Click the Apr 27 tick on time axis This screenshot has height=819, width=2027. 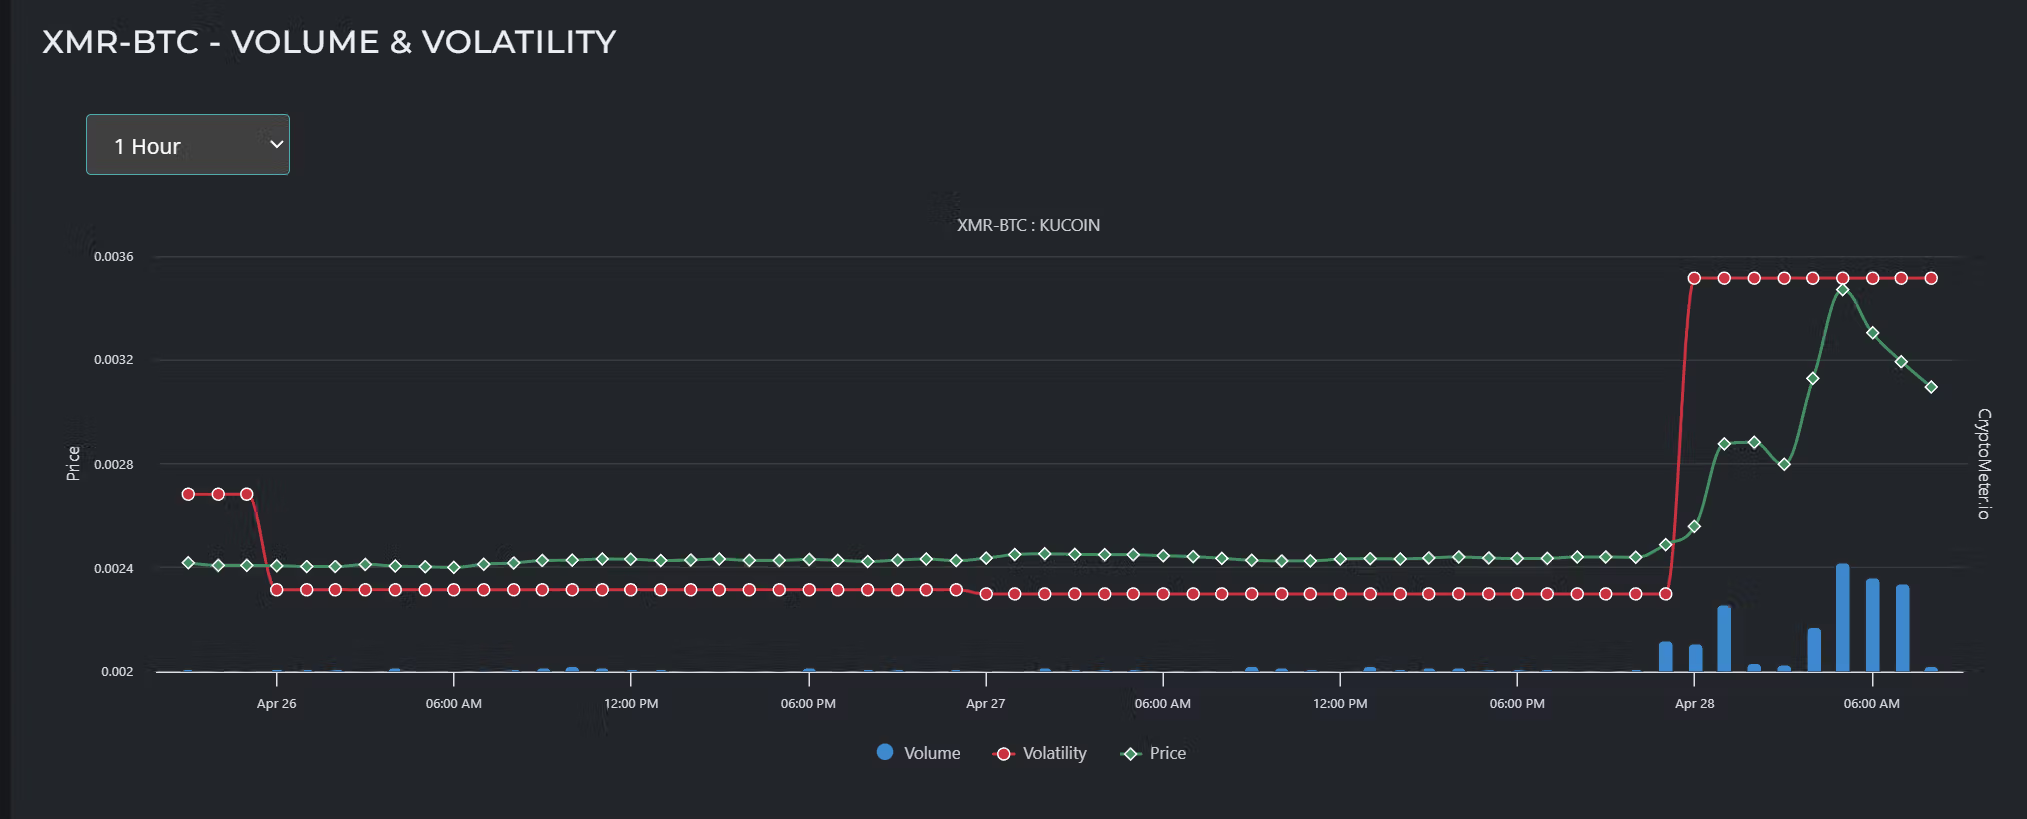(985, 703)
